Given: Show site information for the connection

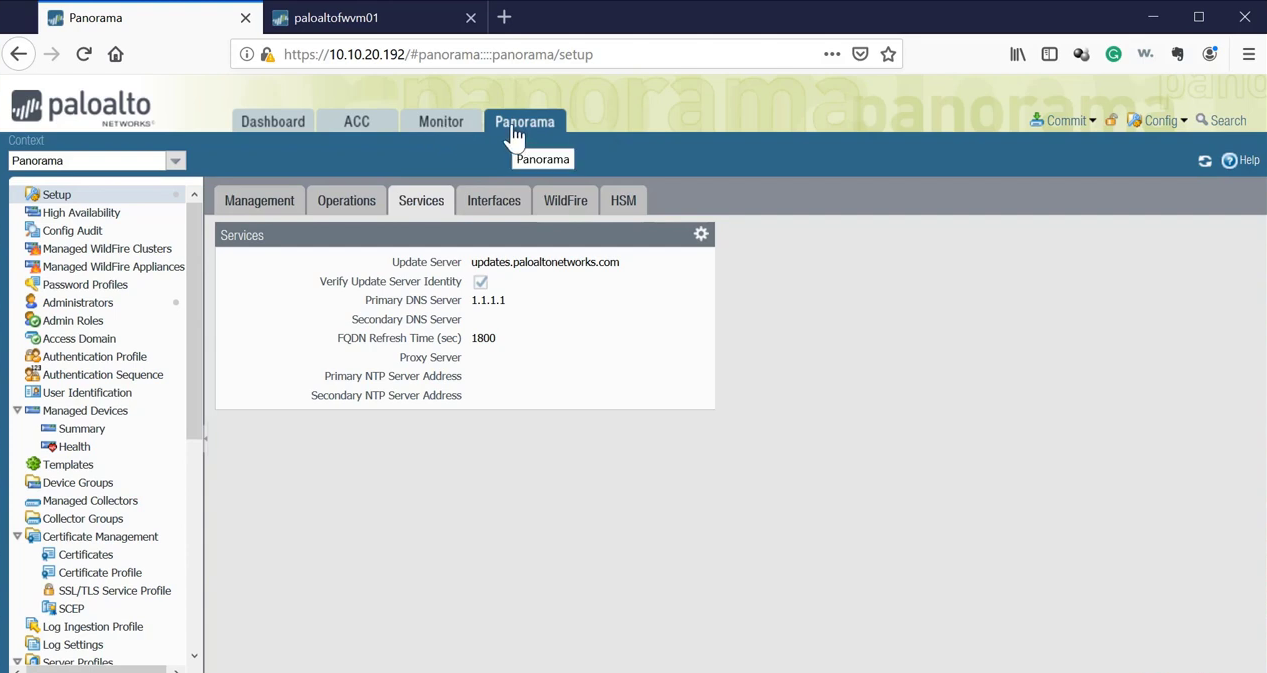Looking at the screenshot, I should (x=246, y=54).
